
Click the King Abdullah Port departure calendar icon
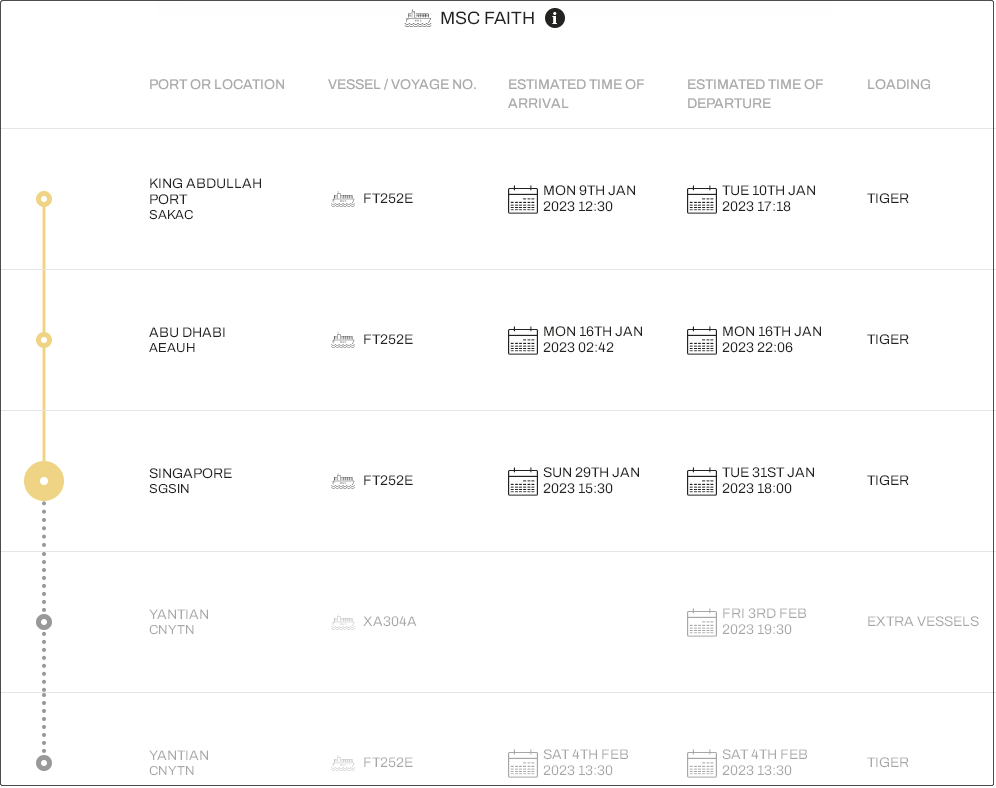702,199
